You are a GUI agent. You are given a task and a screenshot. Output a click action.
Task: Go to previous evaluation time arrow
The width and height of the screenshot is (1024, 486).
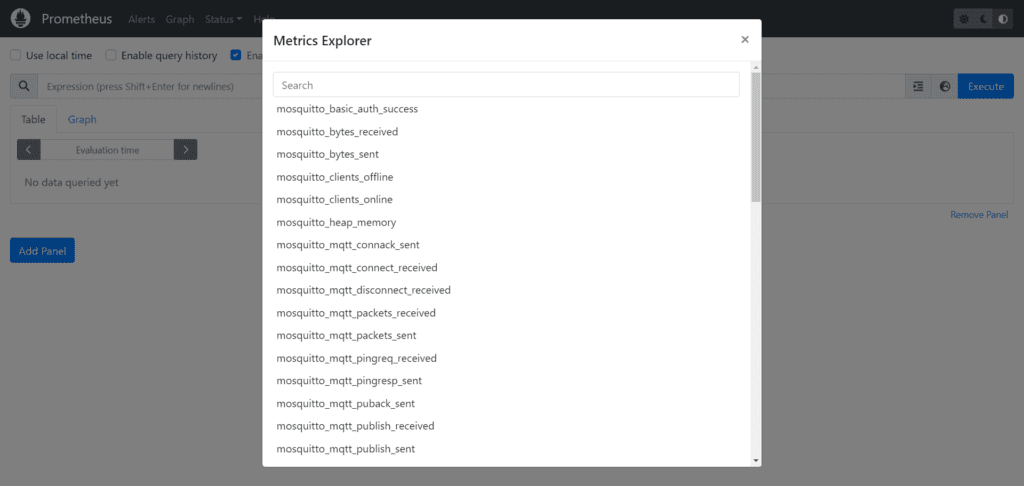[29, 150]
